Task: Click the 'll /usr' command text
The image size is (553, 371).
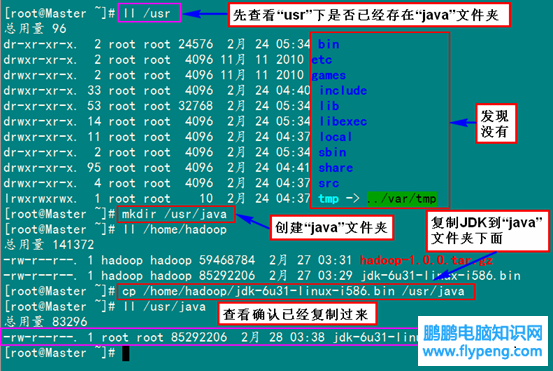Action: point(147,13)
